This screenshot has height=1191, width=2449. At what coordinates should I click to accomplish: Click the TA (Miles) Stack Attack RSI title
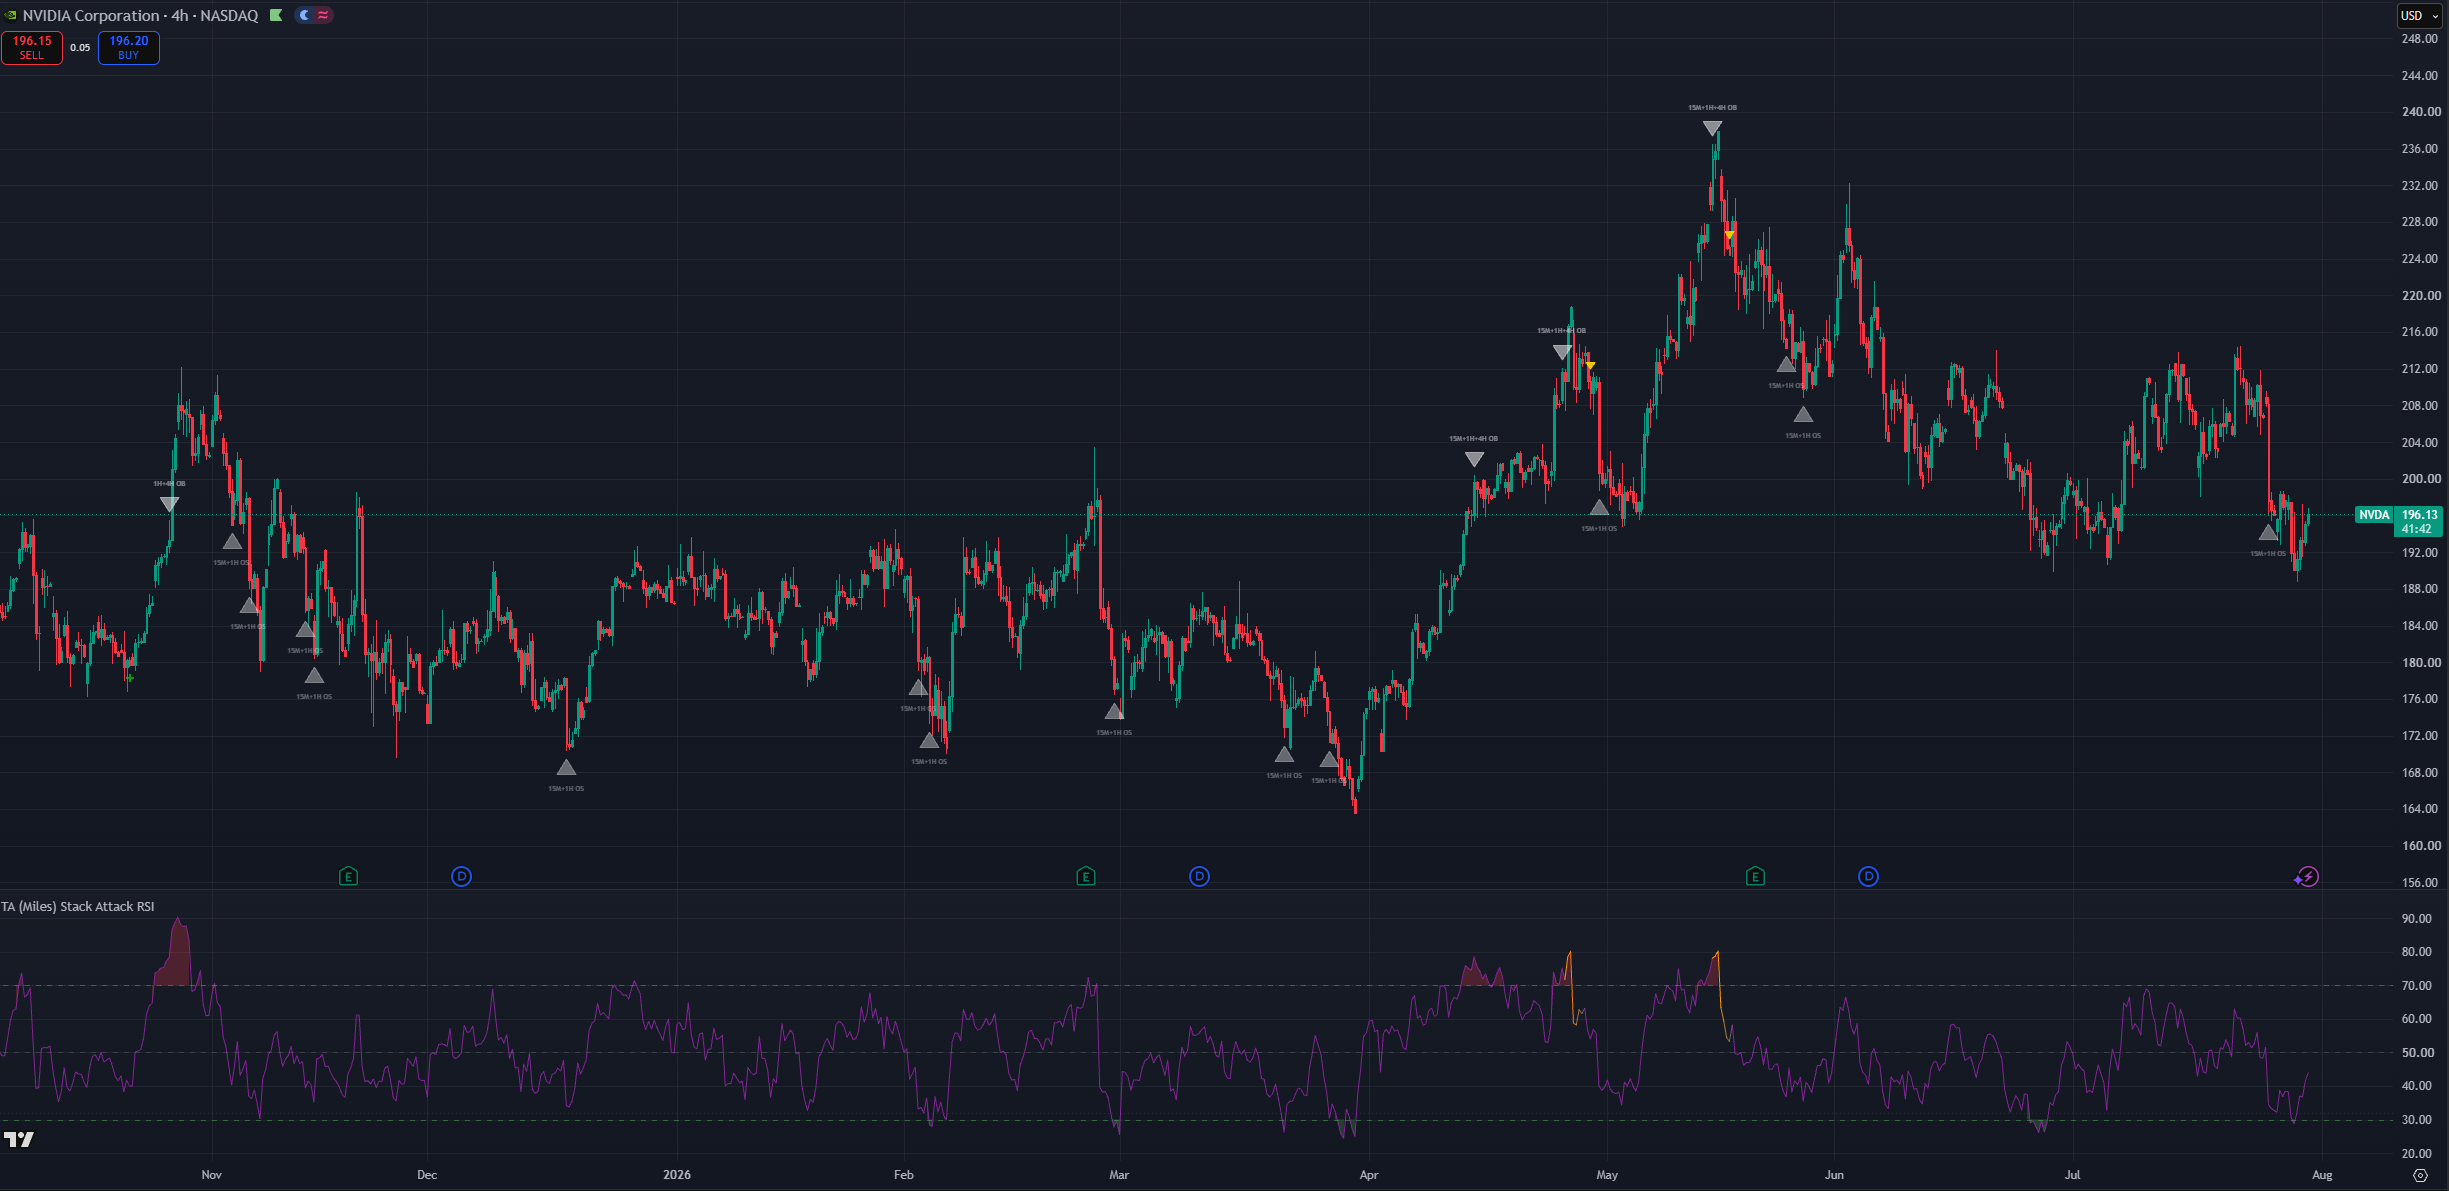[x=78, y=907]
